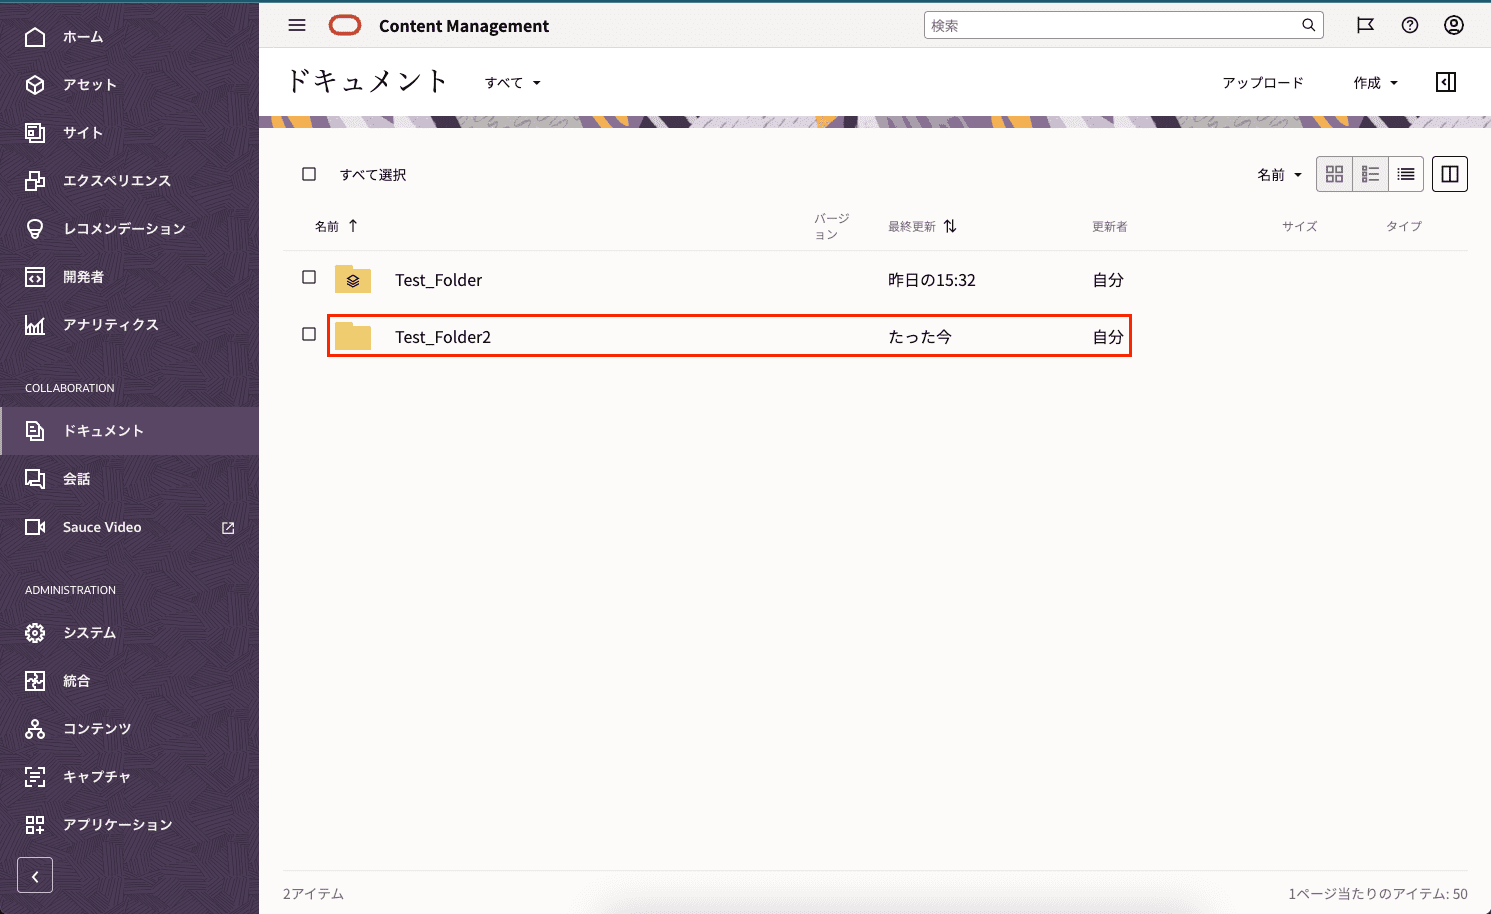Click the flag notifications icon
The width and height of the screenshot is (1491, 914).
1365,25
